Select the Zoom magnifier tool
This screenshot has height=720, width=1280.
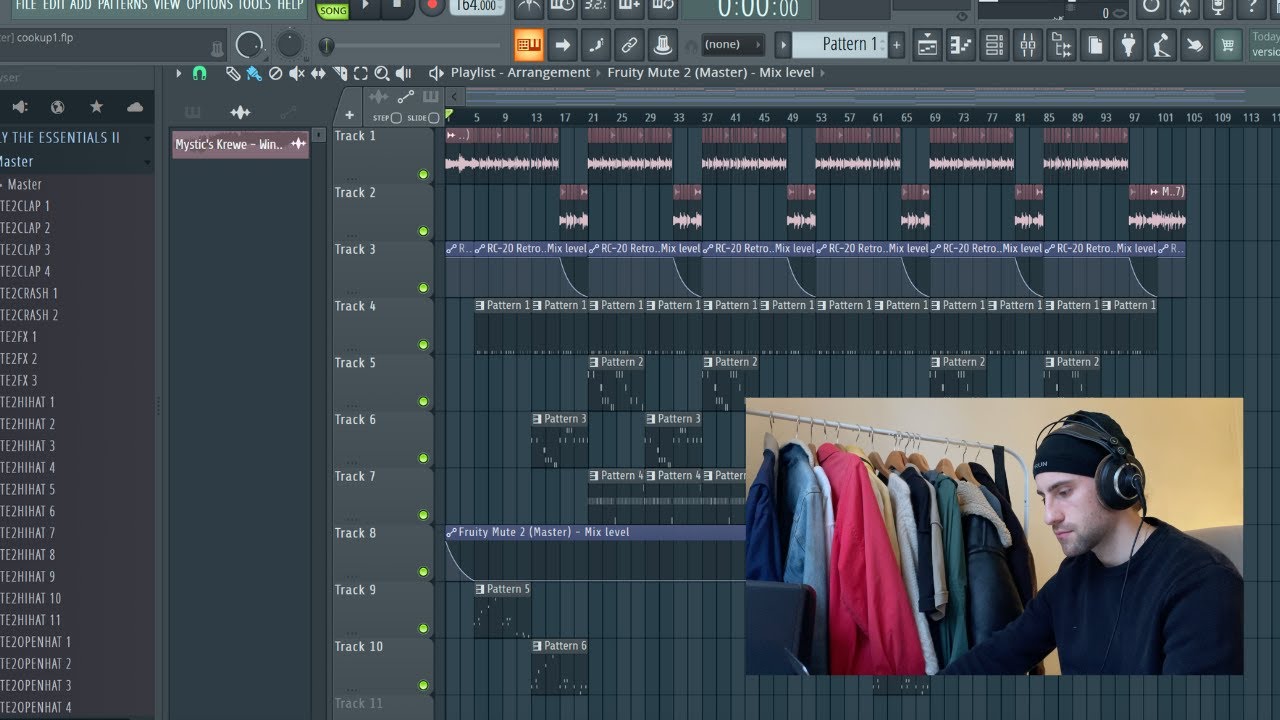[x=382, y=73]
